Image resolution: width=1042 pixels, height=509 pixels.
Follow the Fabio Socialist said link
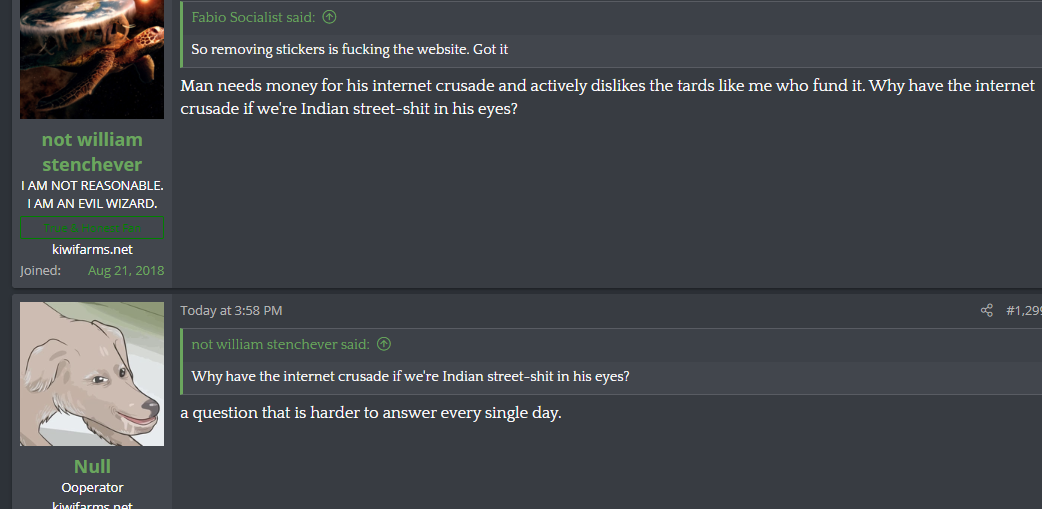point(253,17)
